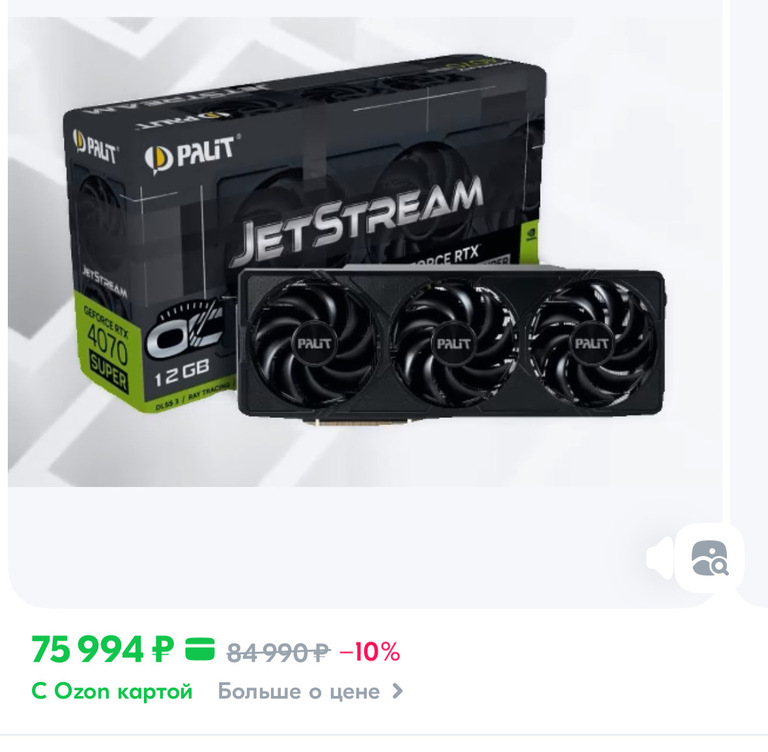
Task: Click the green 75 994 ₽ price
Action: coord(102,650)
